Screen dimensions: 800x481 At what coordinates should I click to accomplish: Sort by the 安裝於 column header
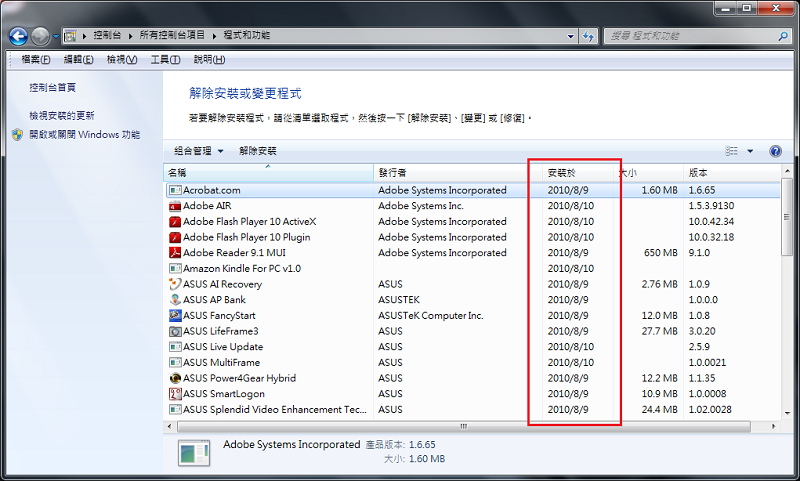[578, 173]
